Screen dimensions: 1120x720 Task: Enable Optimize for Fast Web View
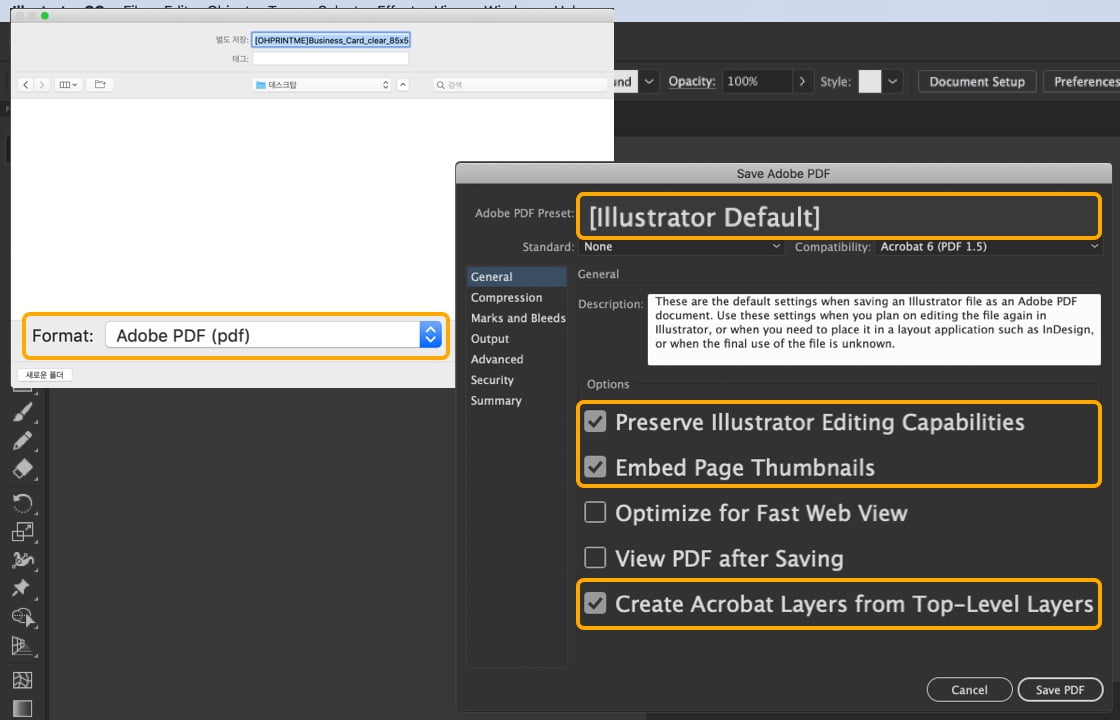click(x=595, y=513)
